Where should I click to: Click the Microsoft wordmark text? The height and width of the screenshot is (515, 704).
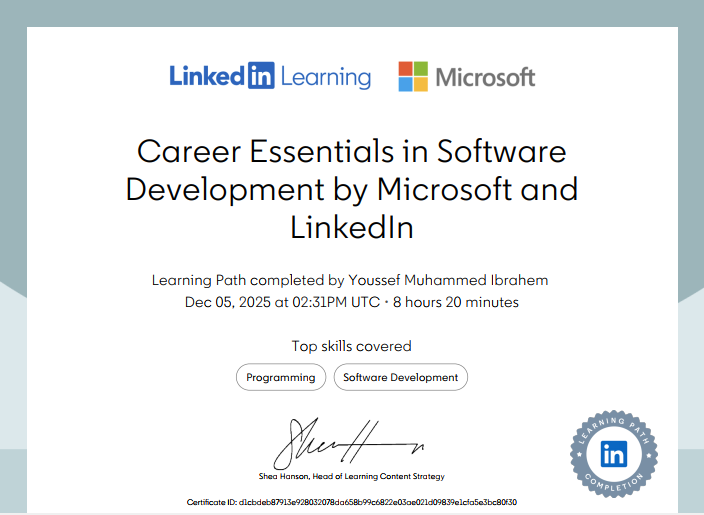click(485, 77)
